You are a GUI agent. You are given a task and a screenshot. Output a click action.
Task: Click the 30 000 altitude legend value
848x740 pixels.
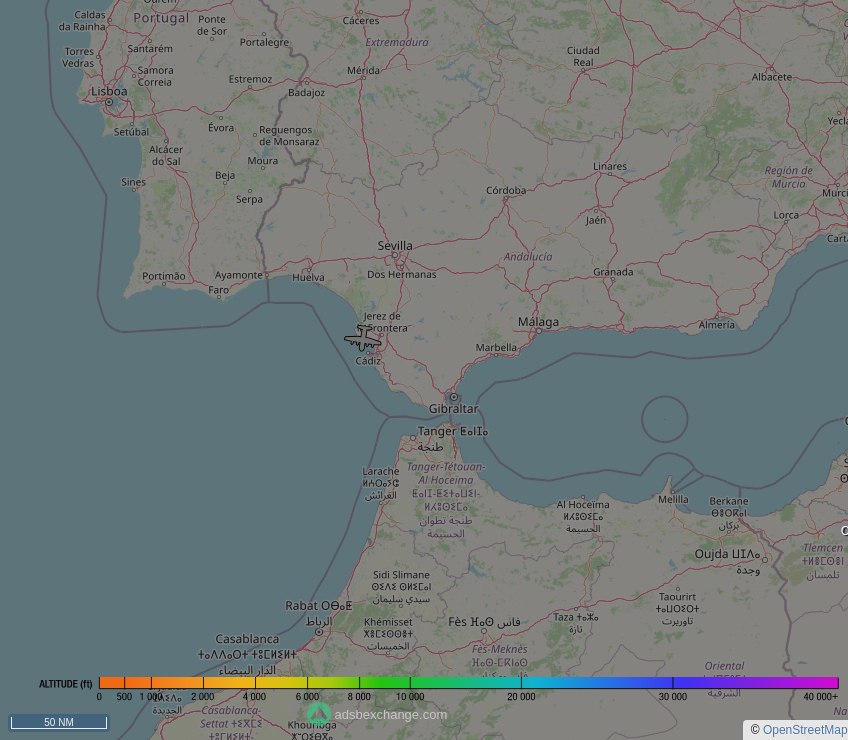tap(673, 697)
